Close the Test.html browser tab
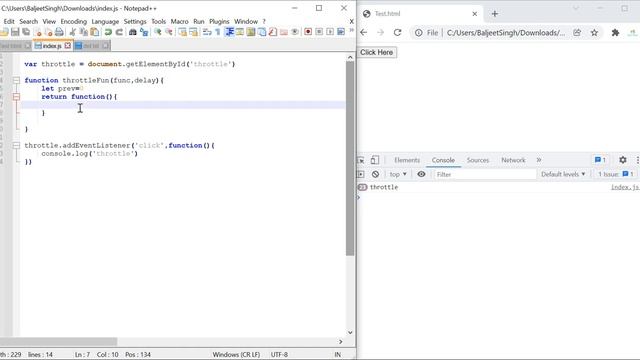This screenshot has height=360, width=640. pos(475,14)
